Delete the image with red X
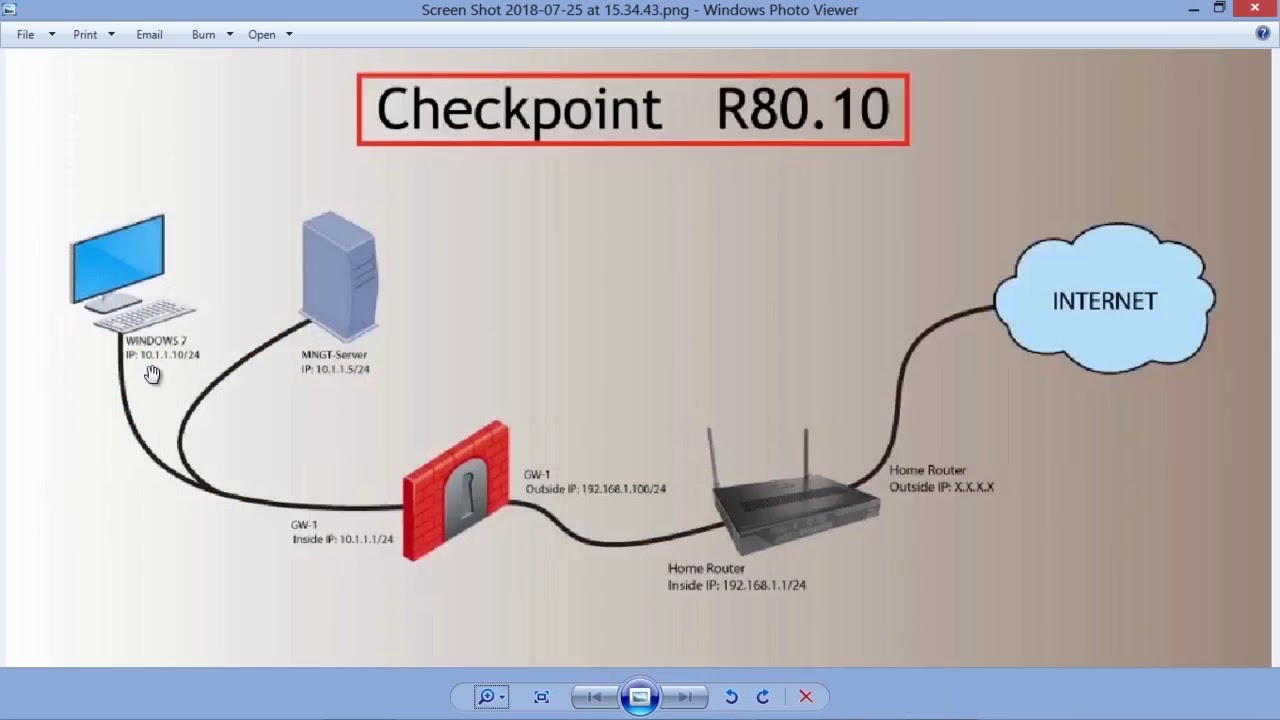Screen dimensions: 1280x720 [805, 697]
